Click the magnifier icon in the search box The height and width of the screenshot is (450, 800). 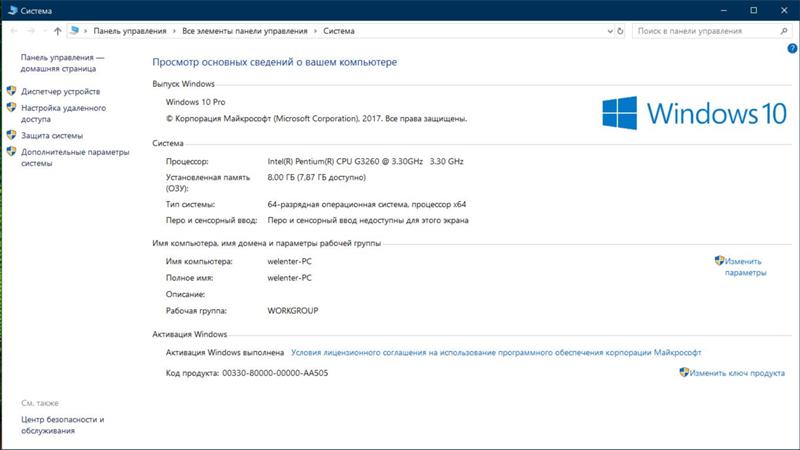783,31
